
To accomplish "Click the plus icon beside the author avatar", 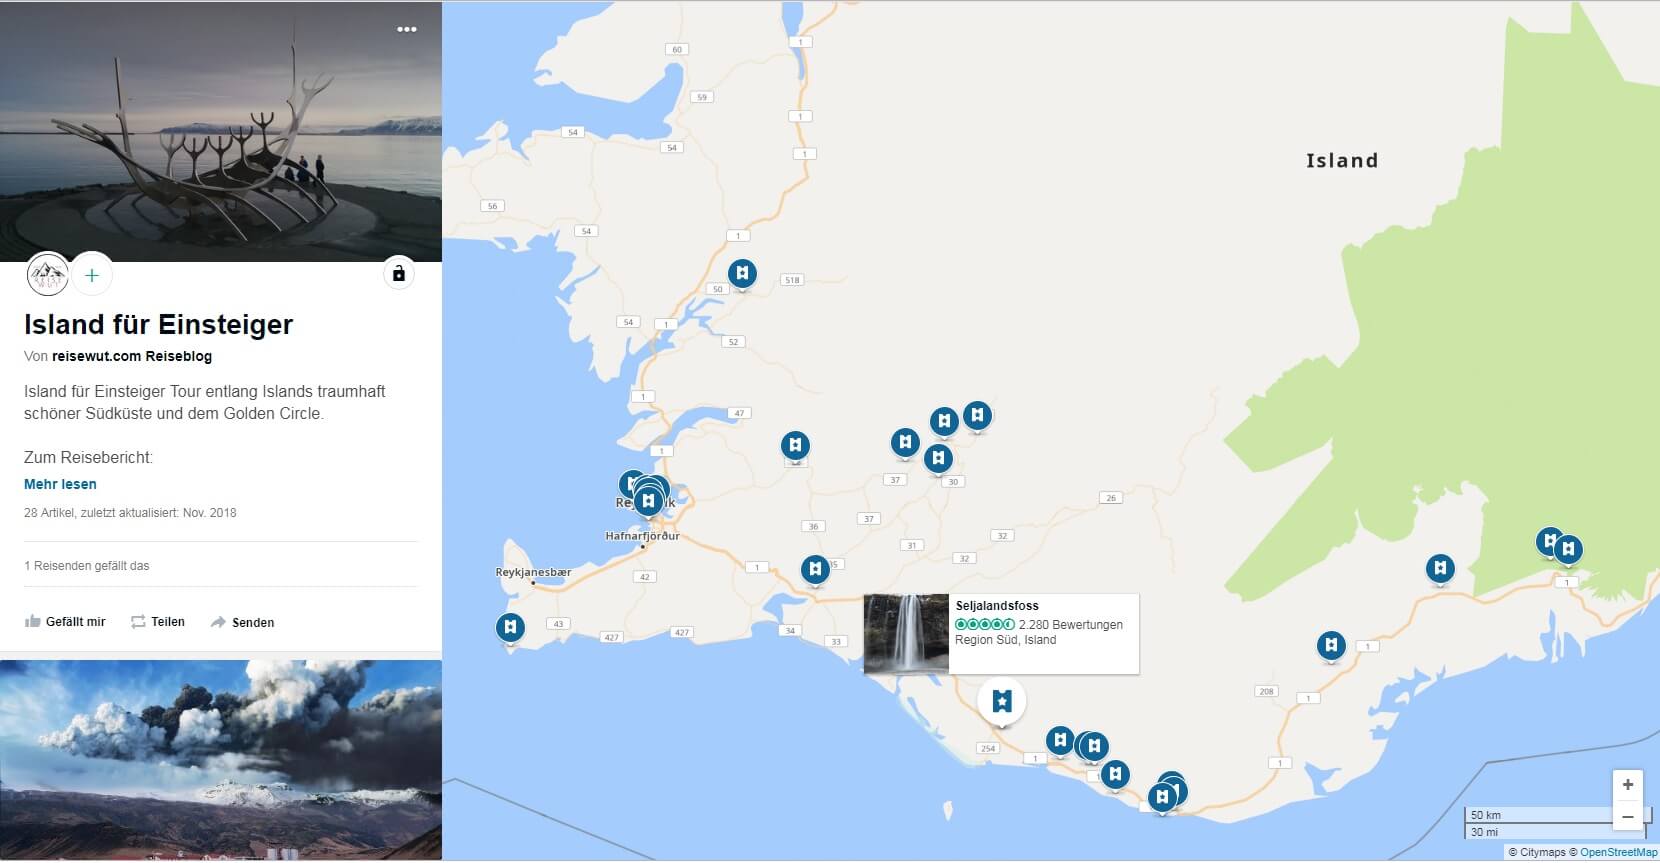I will (92, 275).
